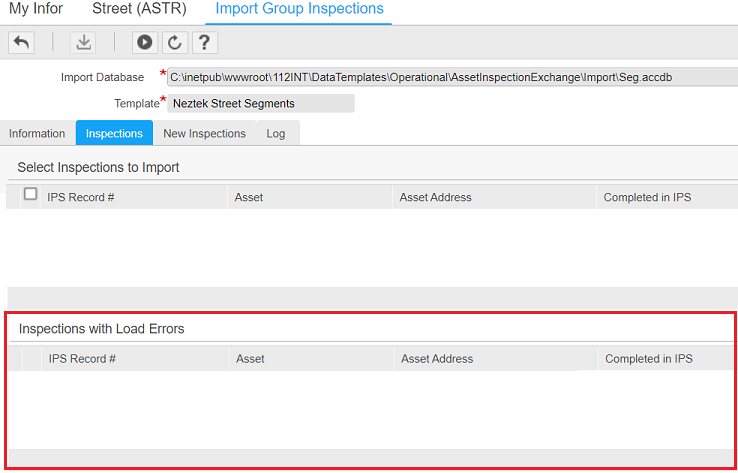Viewport: 738px width, 473px height.
Task: Click the Template field showing Neztek Street Segments
Action: (260, 103)
